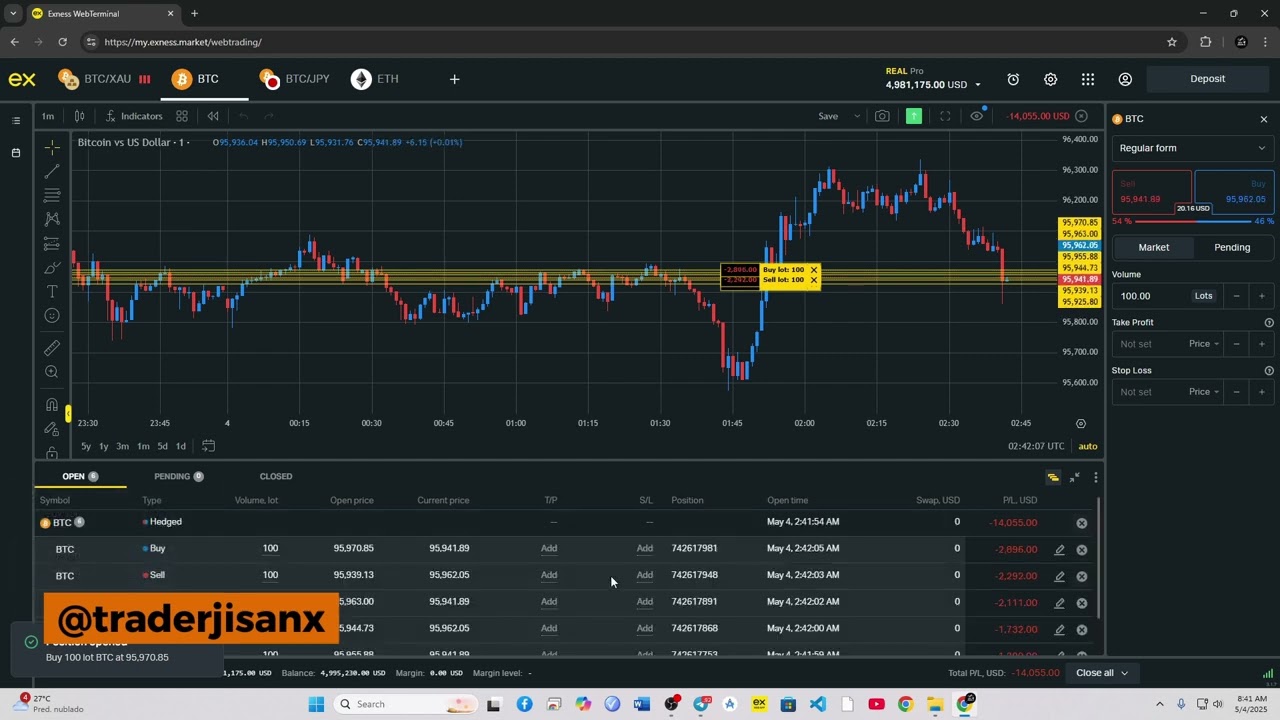Screen dimensions: 1280x720
Task: Click the Sell 95,941.89 button
Action: (1152, 192)
